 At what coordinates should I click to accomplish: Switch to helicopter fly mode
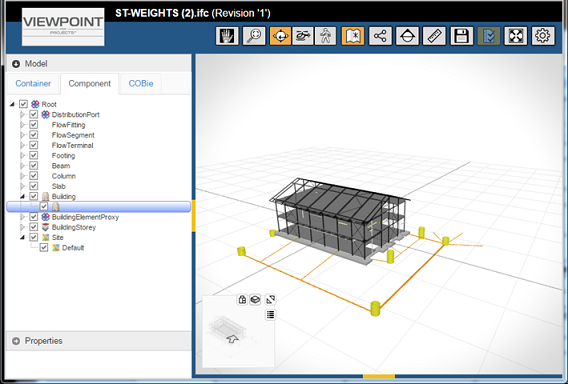(x=303, y=36)
